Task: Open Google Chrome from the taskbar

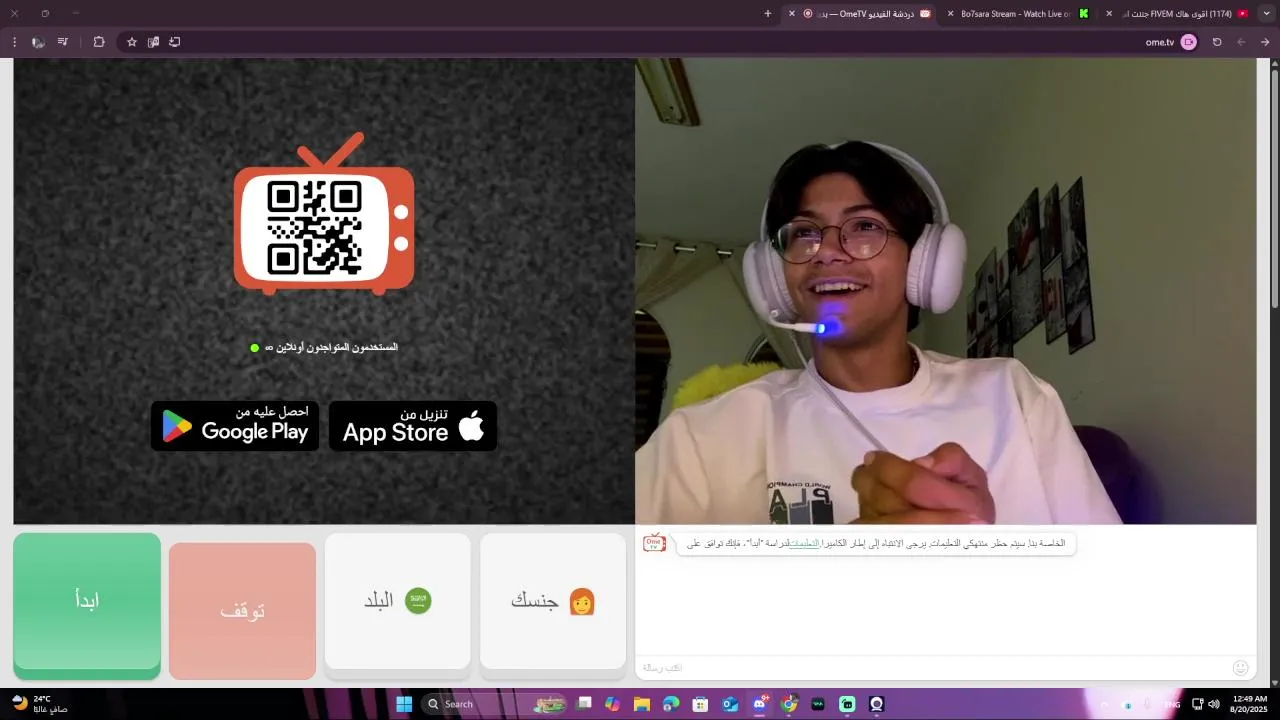Action: [x=789, y=704]
